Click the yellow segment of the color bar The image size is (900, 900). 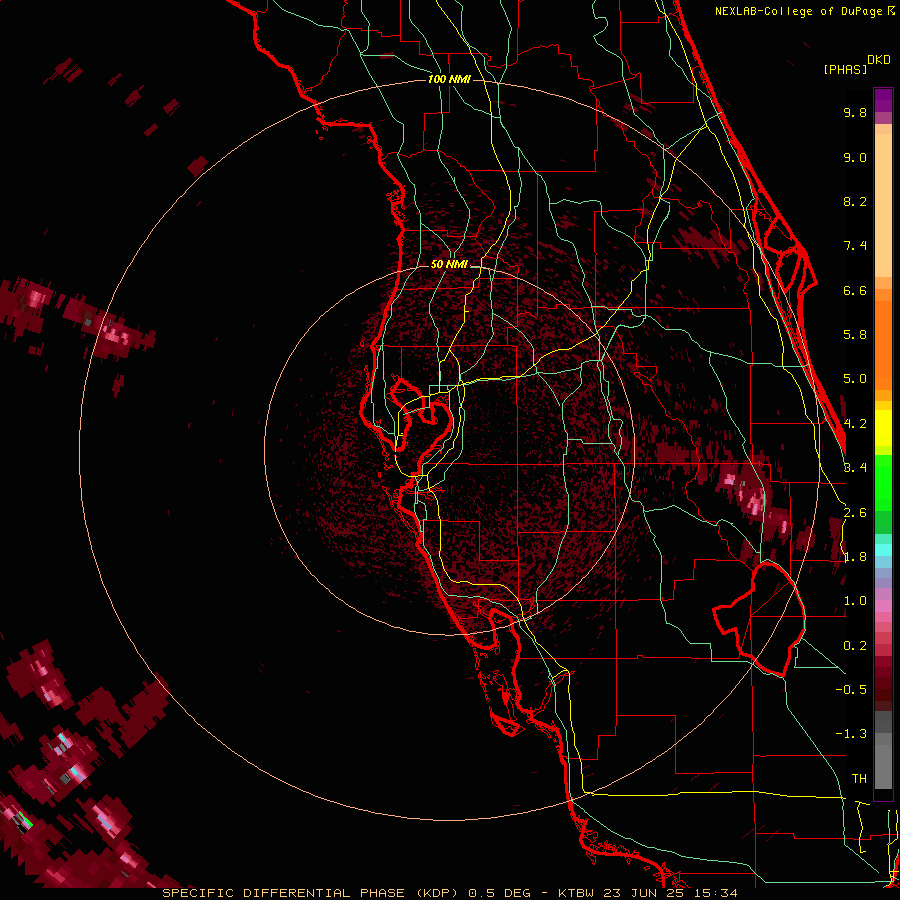pyautogui.click(x=883, y=428)
